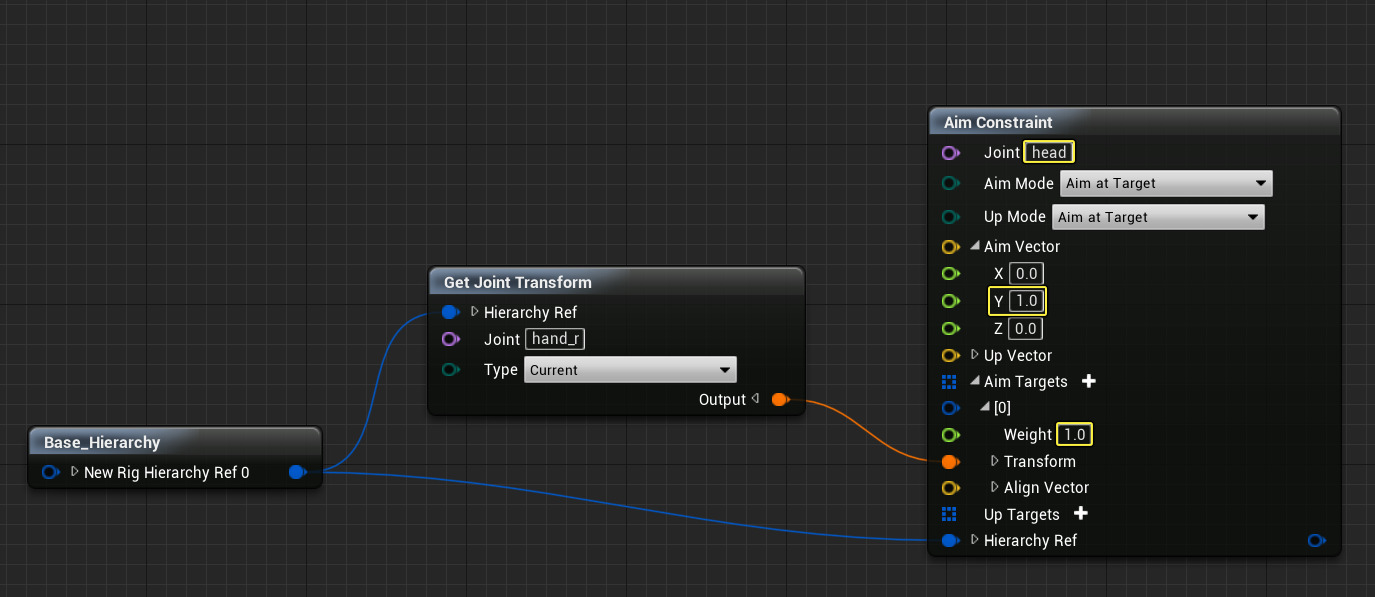Collapse the Aim Vector property
1375x597 pixels.
pyautogui.click(x=975, y=247)
